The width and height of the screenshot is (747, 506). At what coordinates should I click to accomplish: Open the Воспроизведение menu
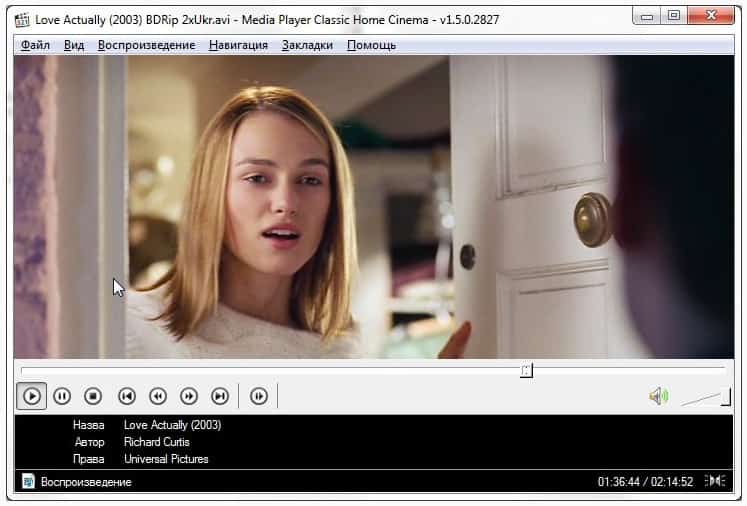pos(147,45)
